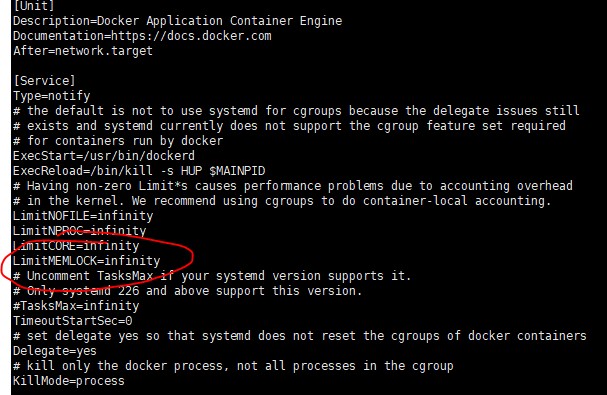Place cursor on LimitNOFILE=infinity line
The height and width of the screenshot is (395, 607).
click(83, 216)
